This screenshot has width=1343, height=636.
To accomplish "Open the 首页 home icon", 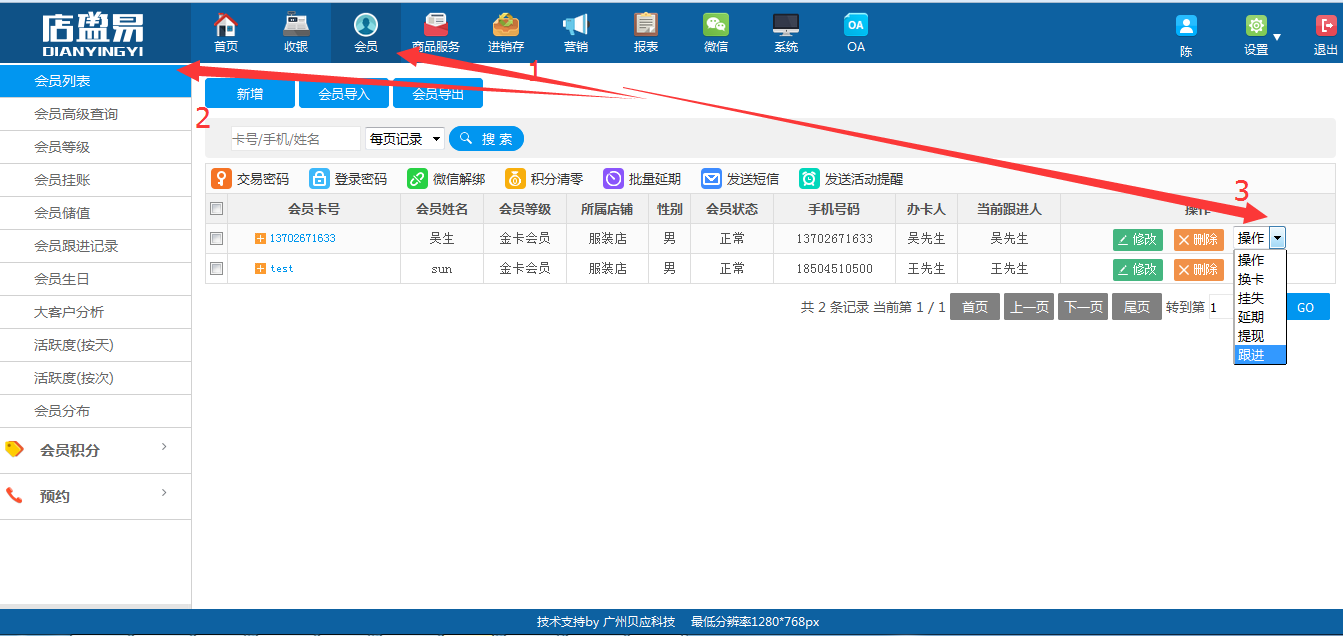I will point(226,25).
